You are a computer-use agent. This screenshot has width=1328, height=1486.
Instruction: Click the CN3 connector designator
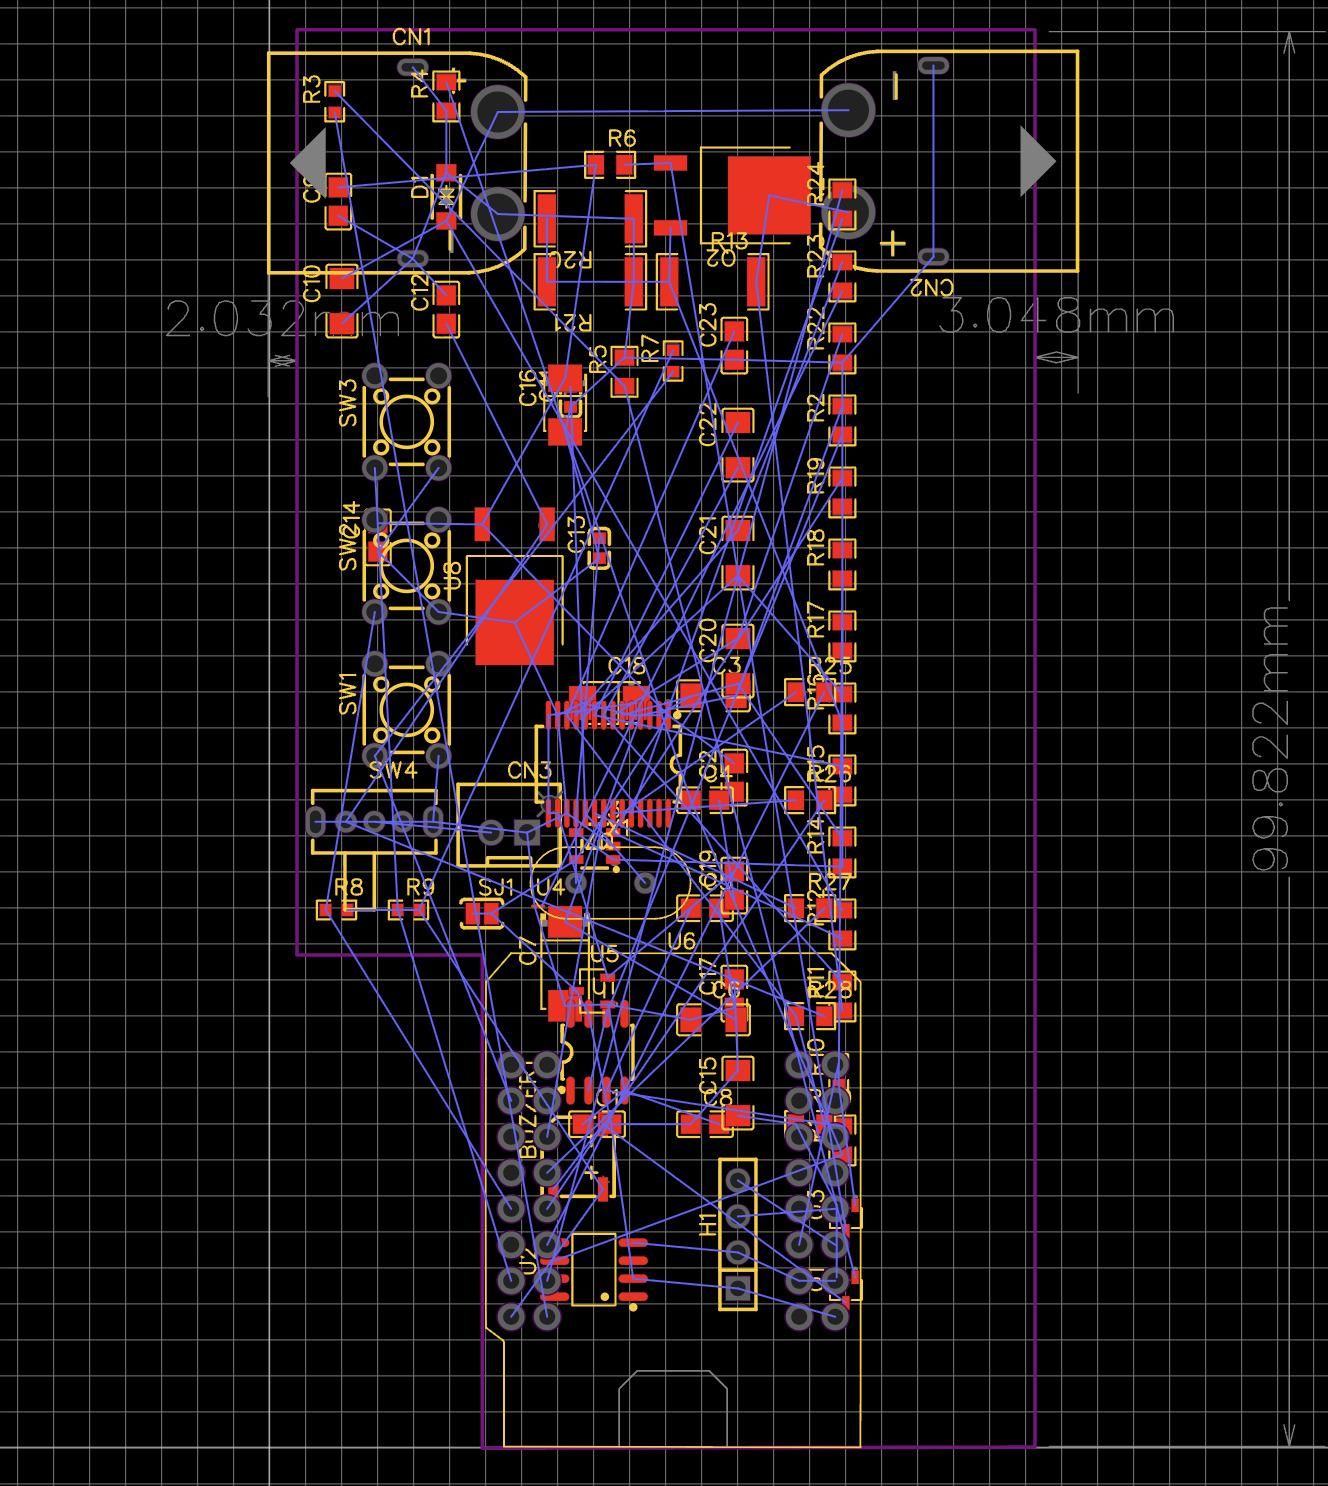click(529, 771)
